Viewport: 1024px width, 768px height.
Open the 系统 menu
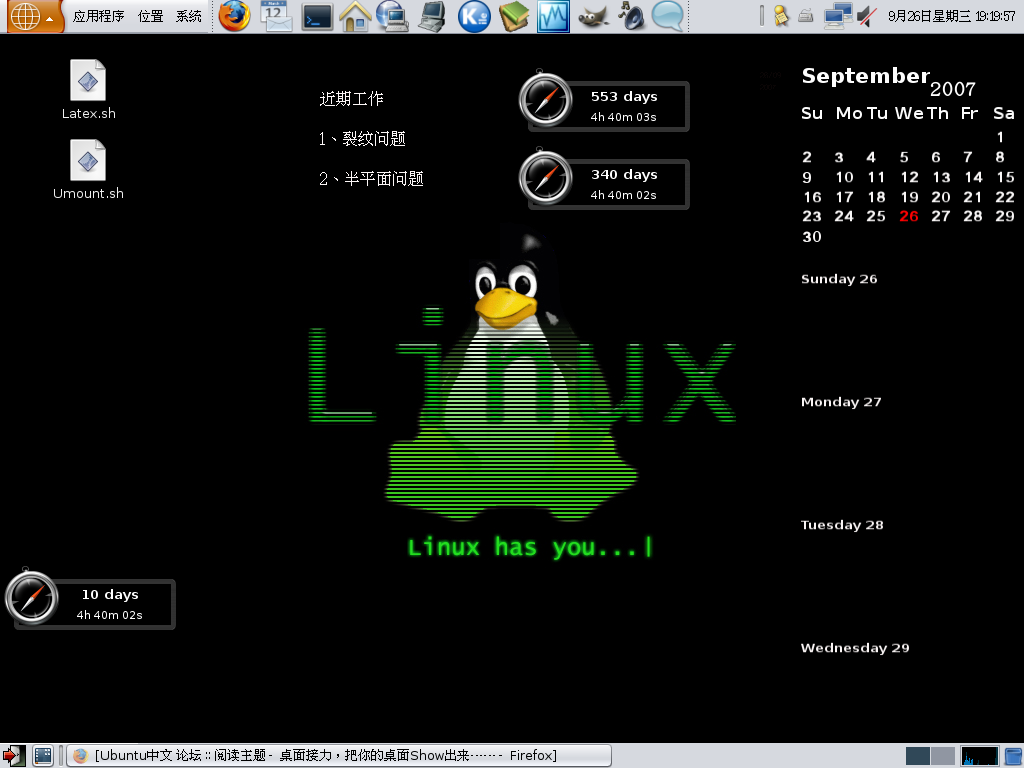click(189, 16)
